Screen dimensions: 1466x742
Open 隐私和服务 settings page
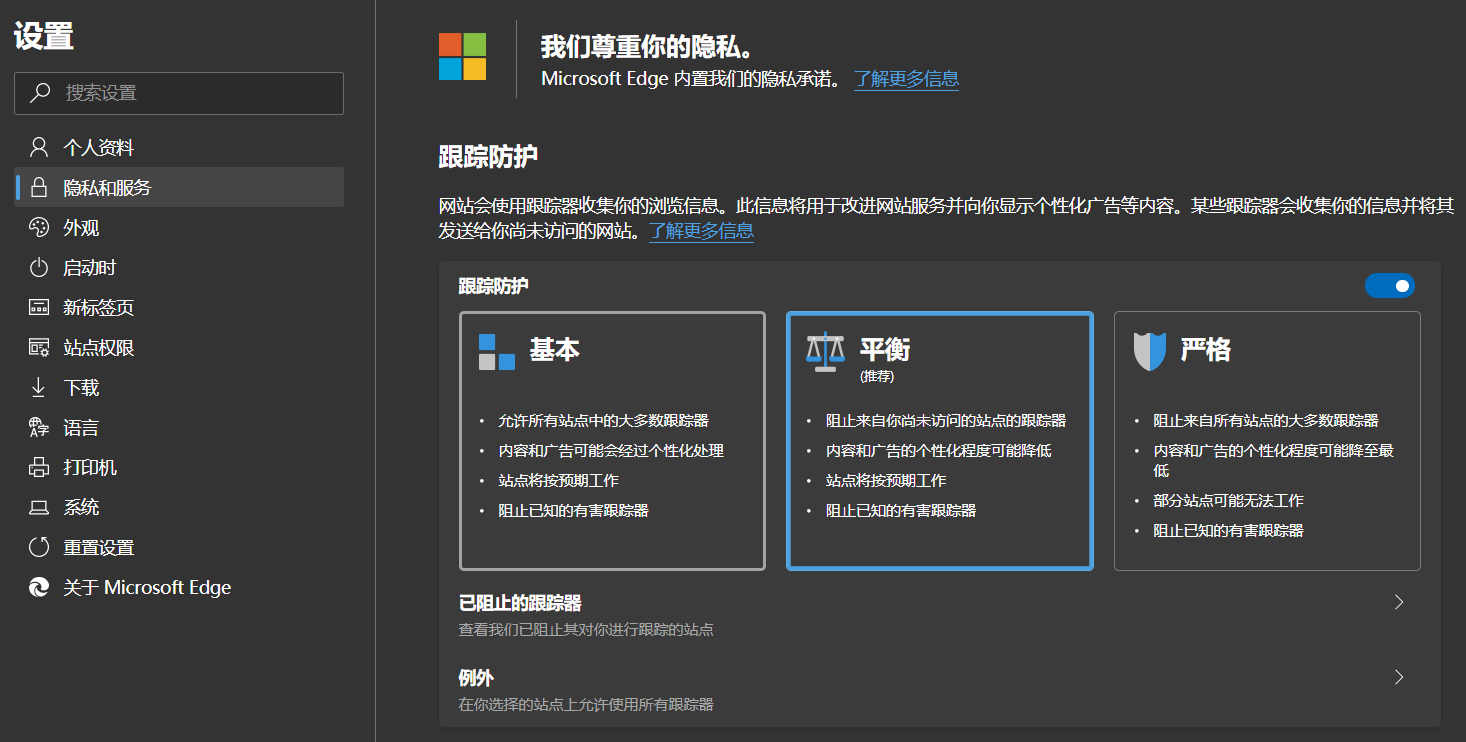179,187
